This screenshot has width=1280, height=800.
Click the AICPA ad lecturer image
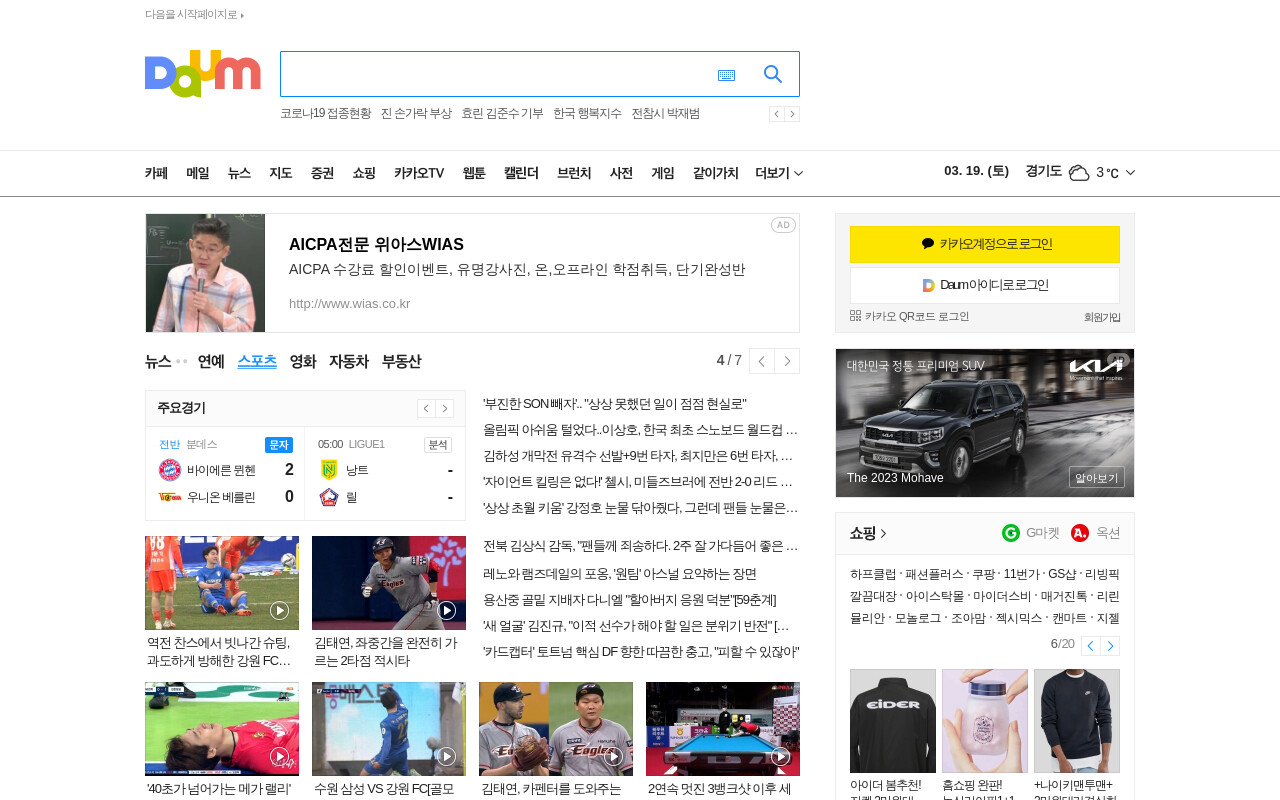[x=206, y=273]
